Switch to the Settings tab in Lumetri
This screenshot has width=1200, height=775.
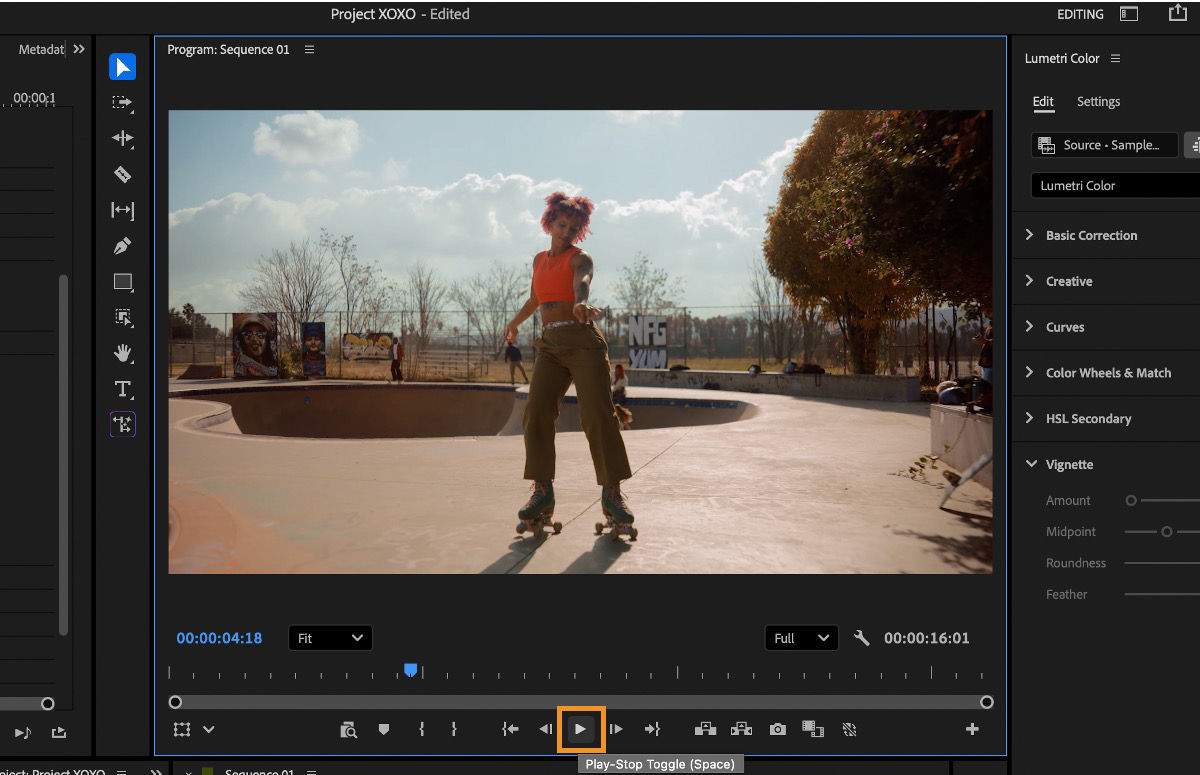(1098, 102)
